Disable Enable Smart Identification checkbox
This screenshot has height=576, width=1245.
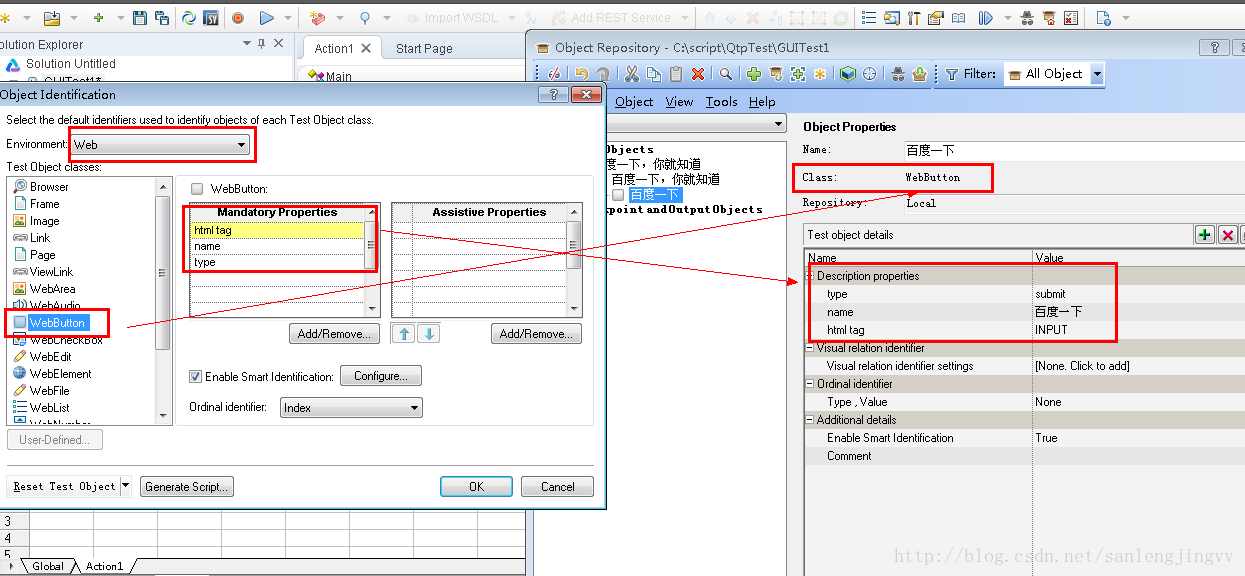pyautogui.click(x=196, y=377)
